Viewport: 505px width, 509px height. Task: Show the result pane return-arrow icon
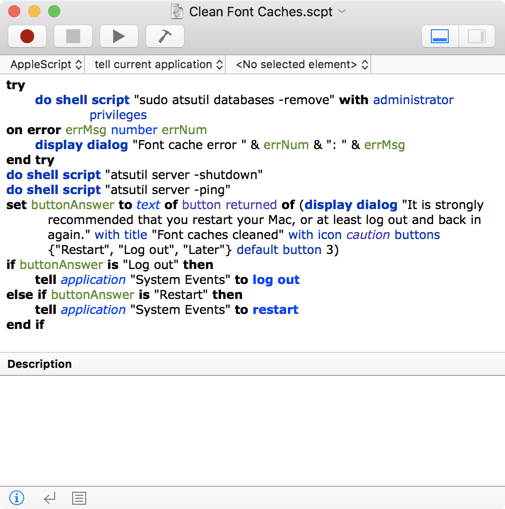pyautogui.click(x=50, y=498)
